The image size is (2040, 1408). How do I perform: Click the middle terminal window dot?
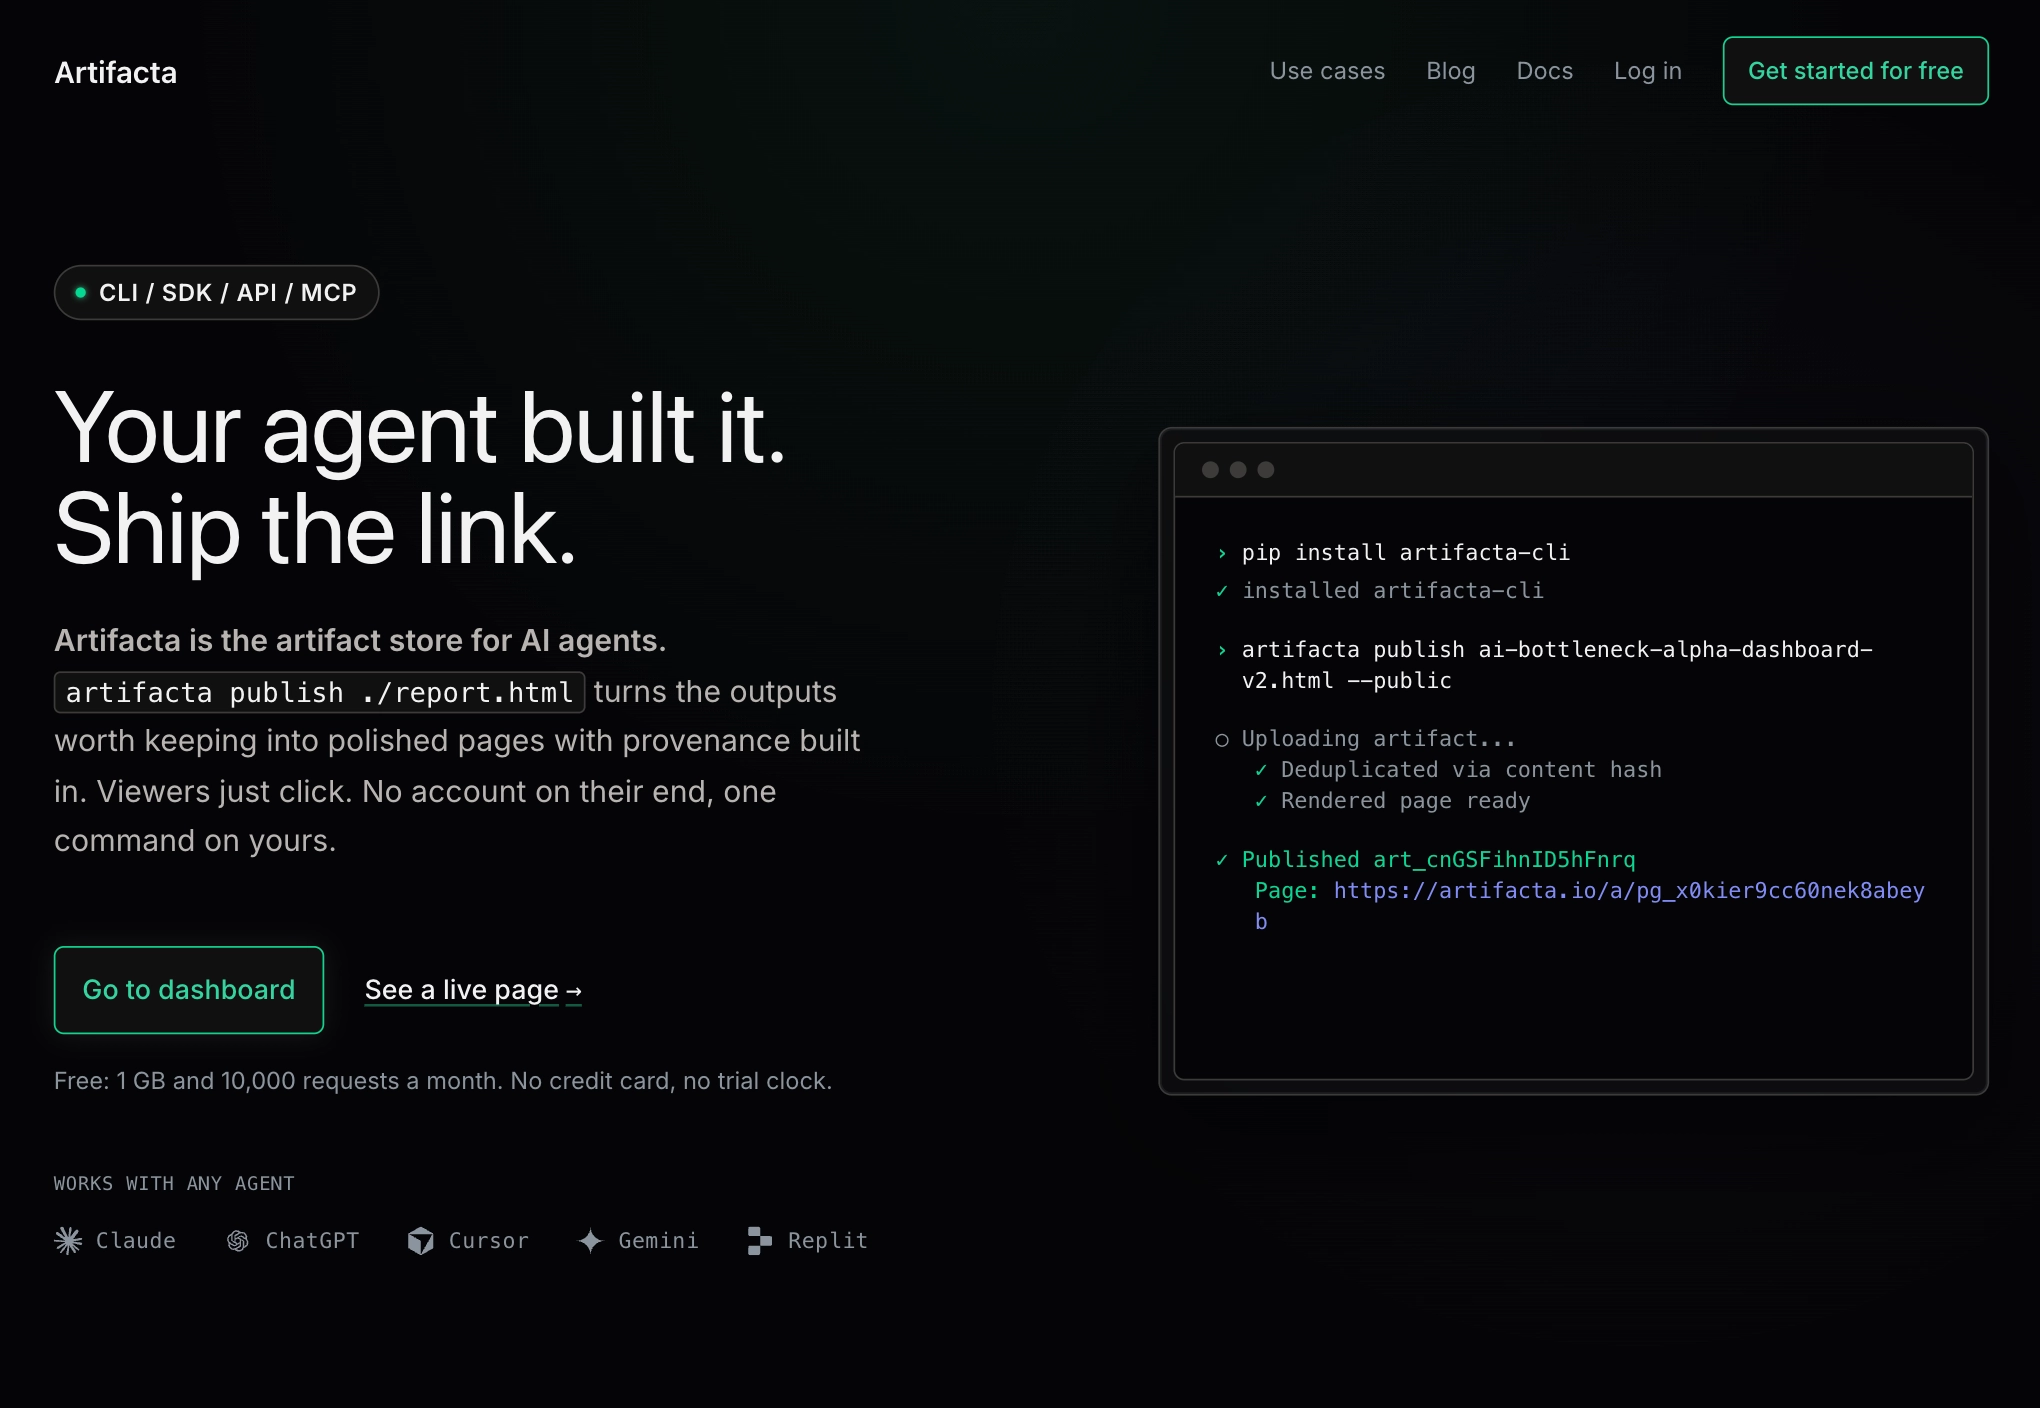pos(1238,469)
